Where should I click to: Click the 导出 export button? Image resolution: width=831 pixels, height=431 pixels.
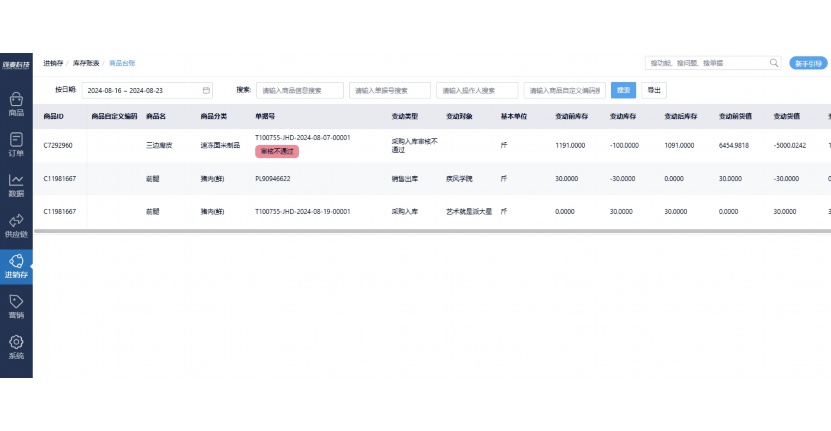click(x=654, y=90)
